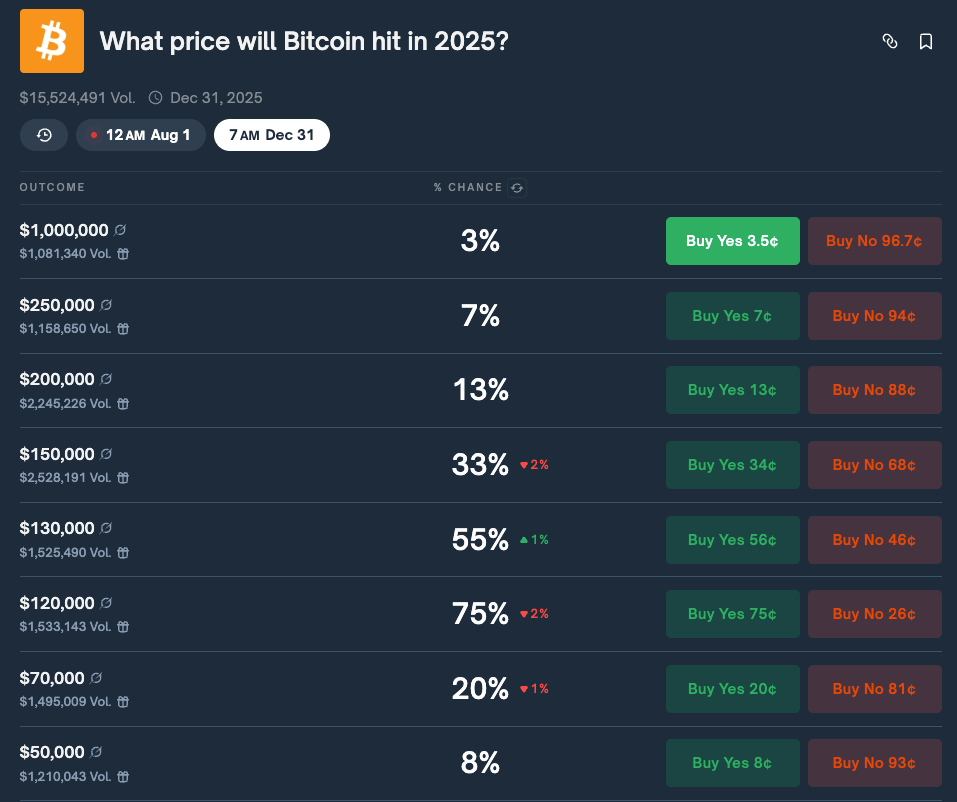Toggle the chart view for the $250,000 outcome
This screenshot has height=802, width=957.
click(x=107, y=304)
